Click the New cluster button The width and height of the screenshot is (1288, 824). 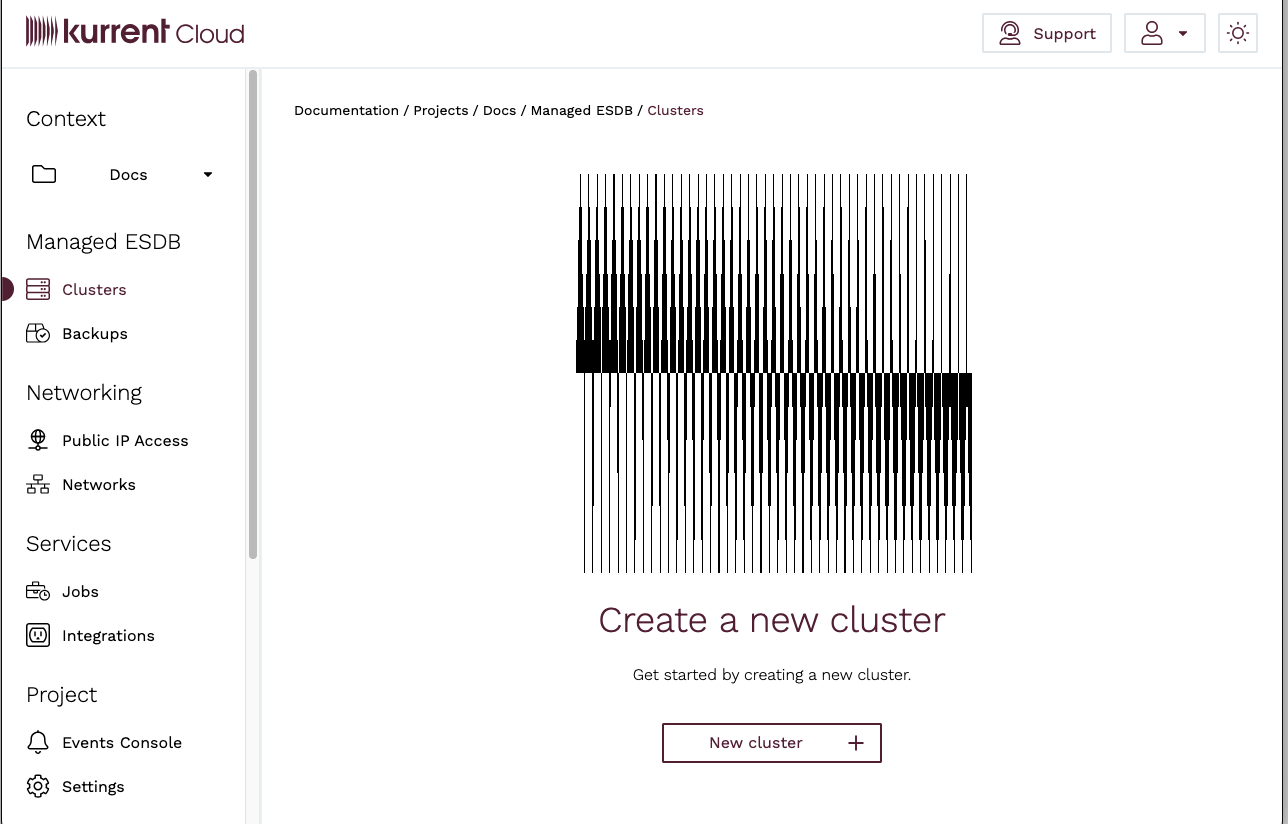point(771,743)
